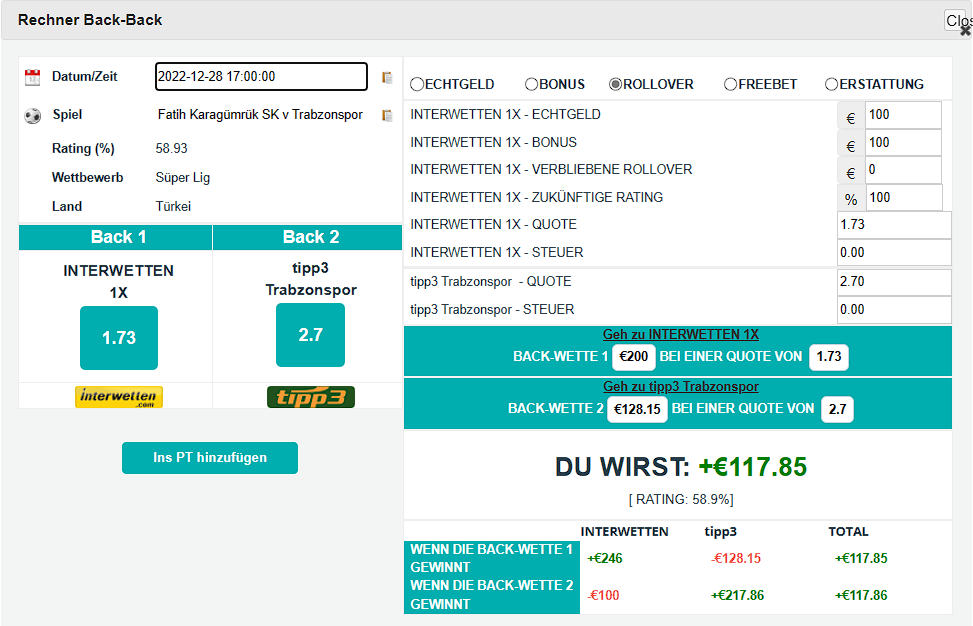
Task: Select the FREEBET radio option
Action: click(730, 84)
